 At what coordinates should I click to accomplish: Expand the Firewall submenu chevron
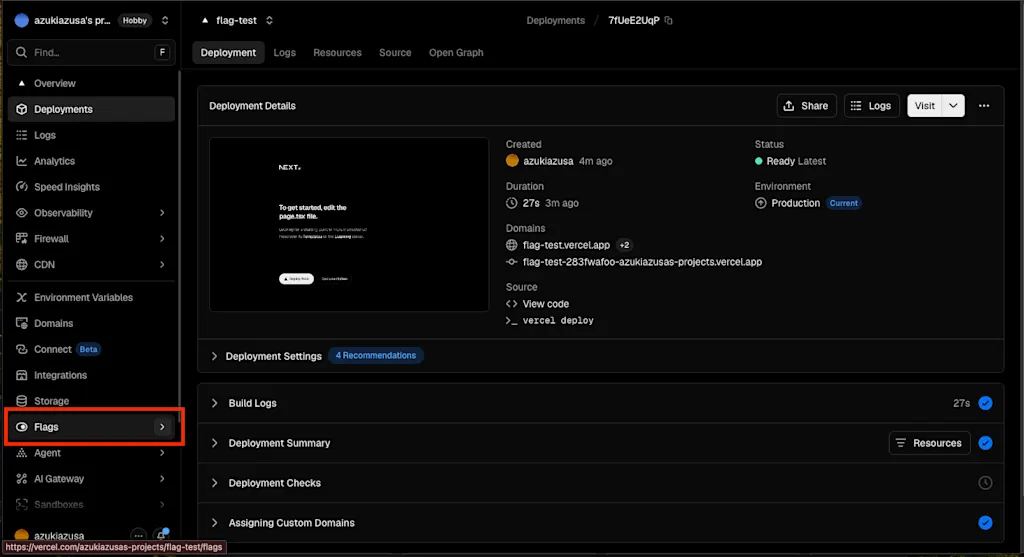click(162, 238)
